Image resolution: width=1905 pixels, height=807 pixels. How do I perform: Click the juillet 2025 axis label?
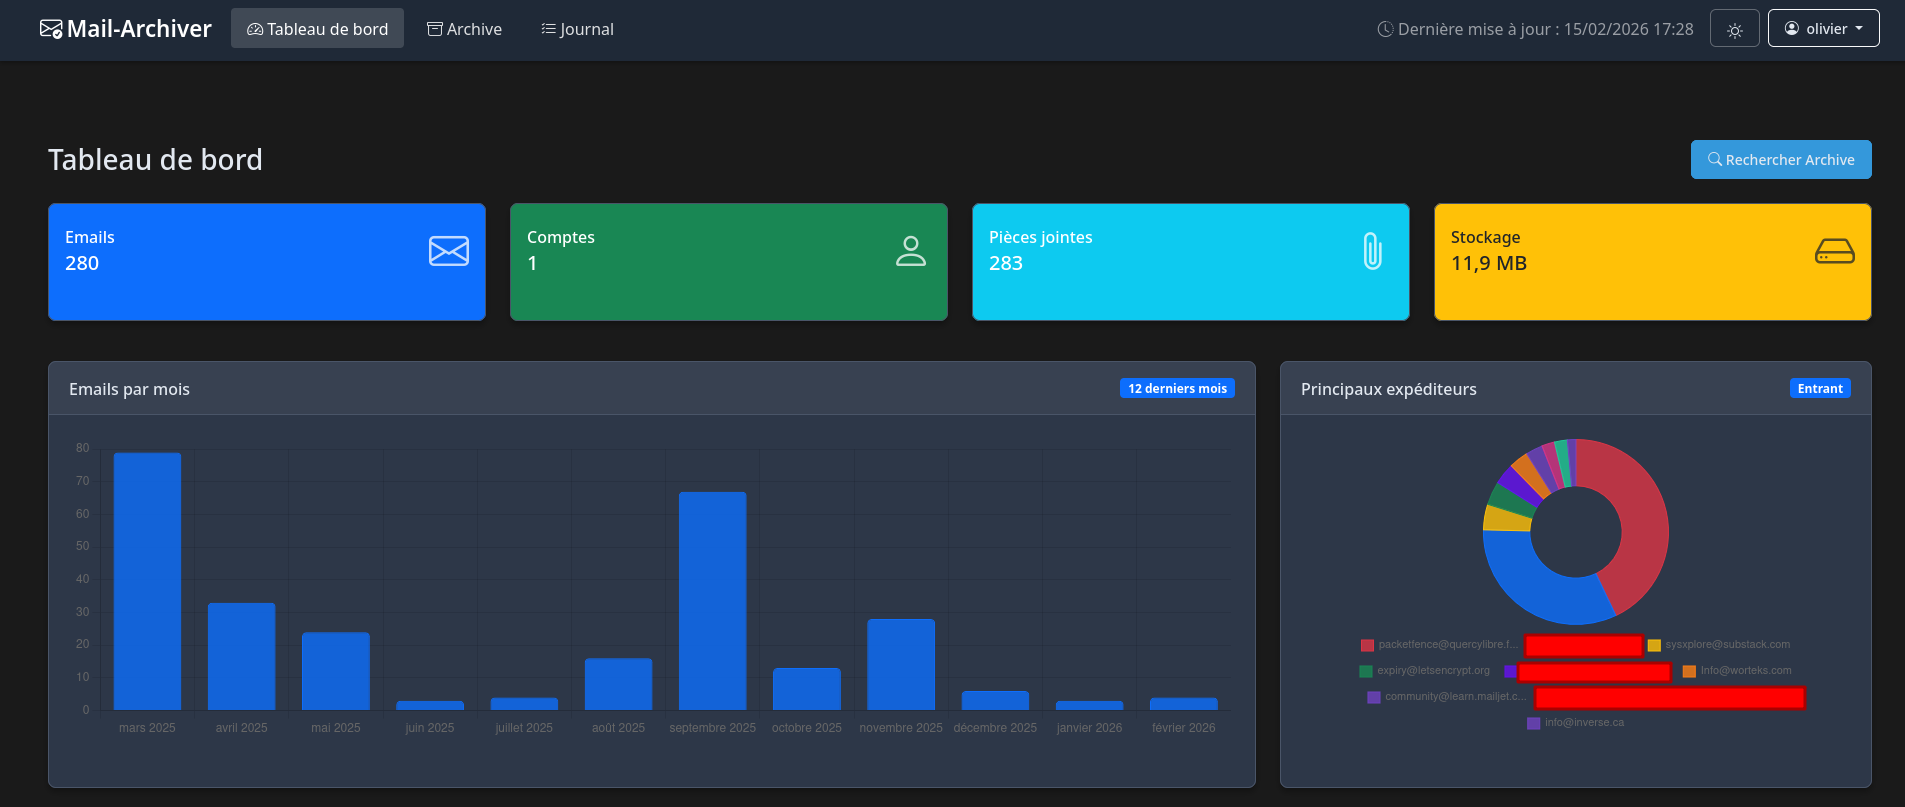[x=524, y=728]
